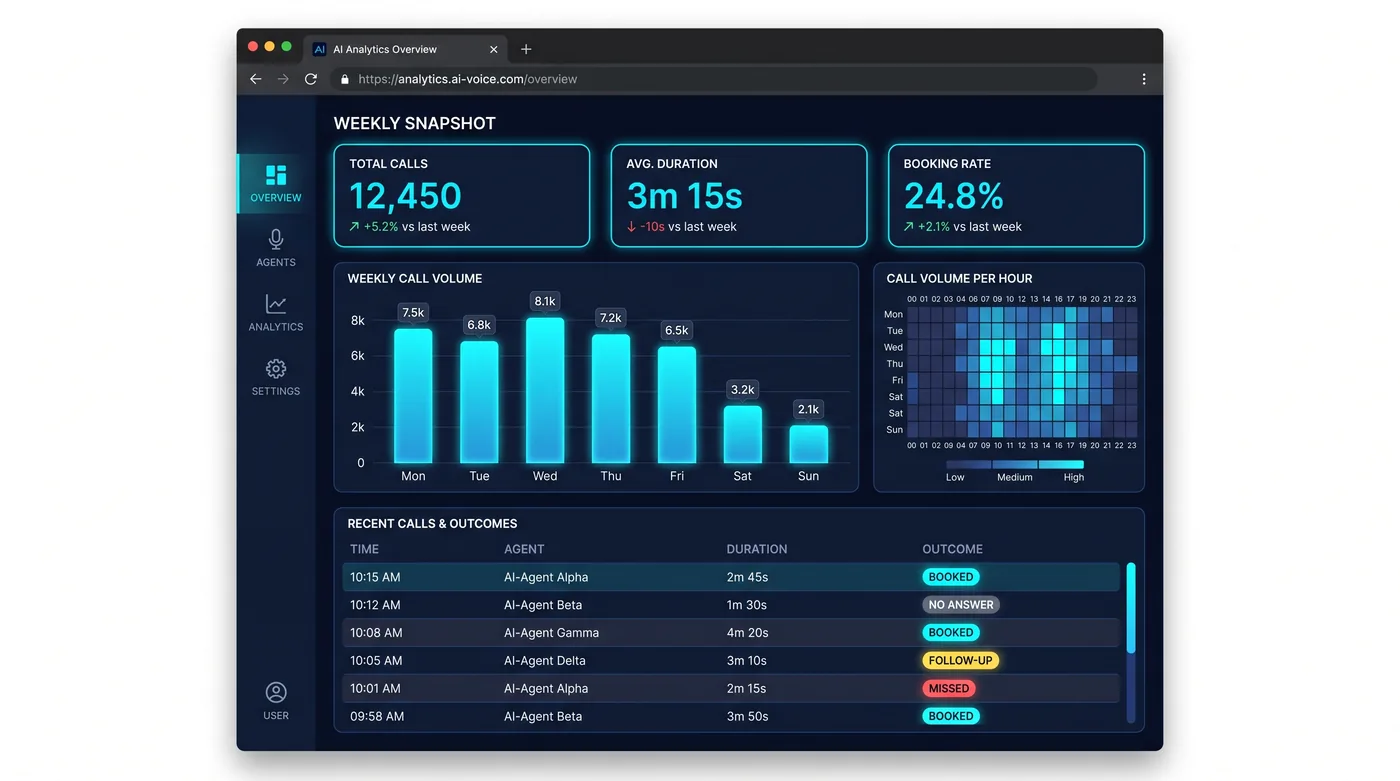
Task: Select the Wed bar in Weekly Call Volume
Action: pyautogui.click(x=545, y=390)
